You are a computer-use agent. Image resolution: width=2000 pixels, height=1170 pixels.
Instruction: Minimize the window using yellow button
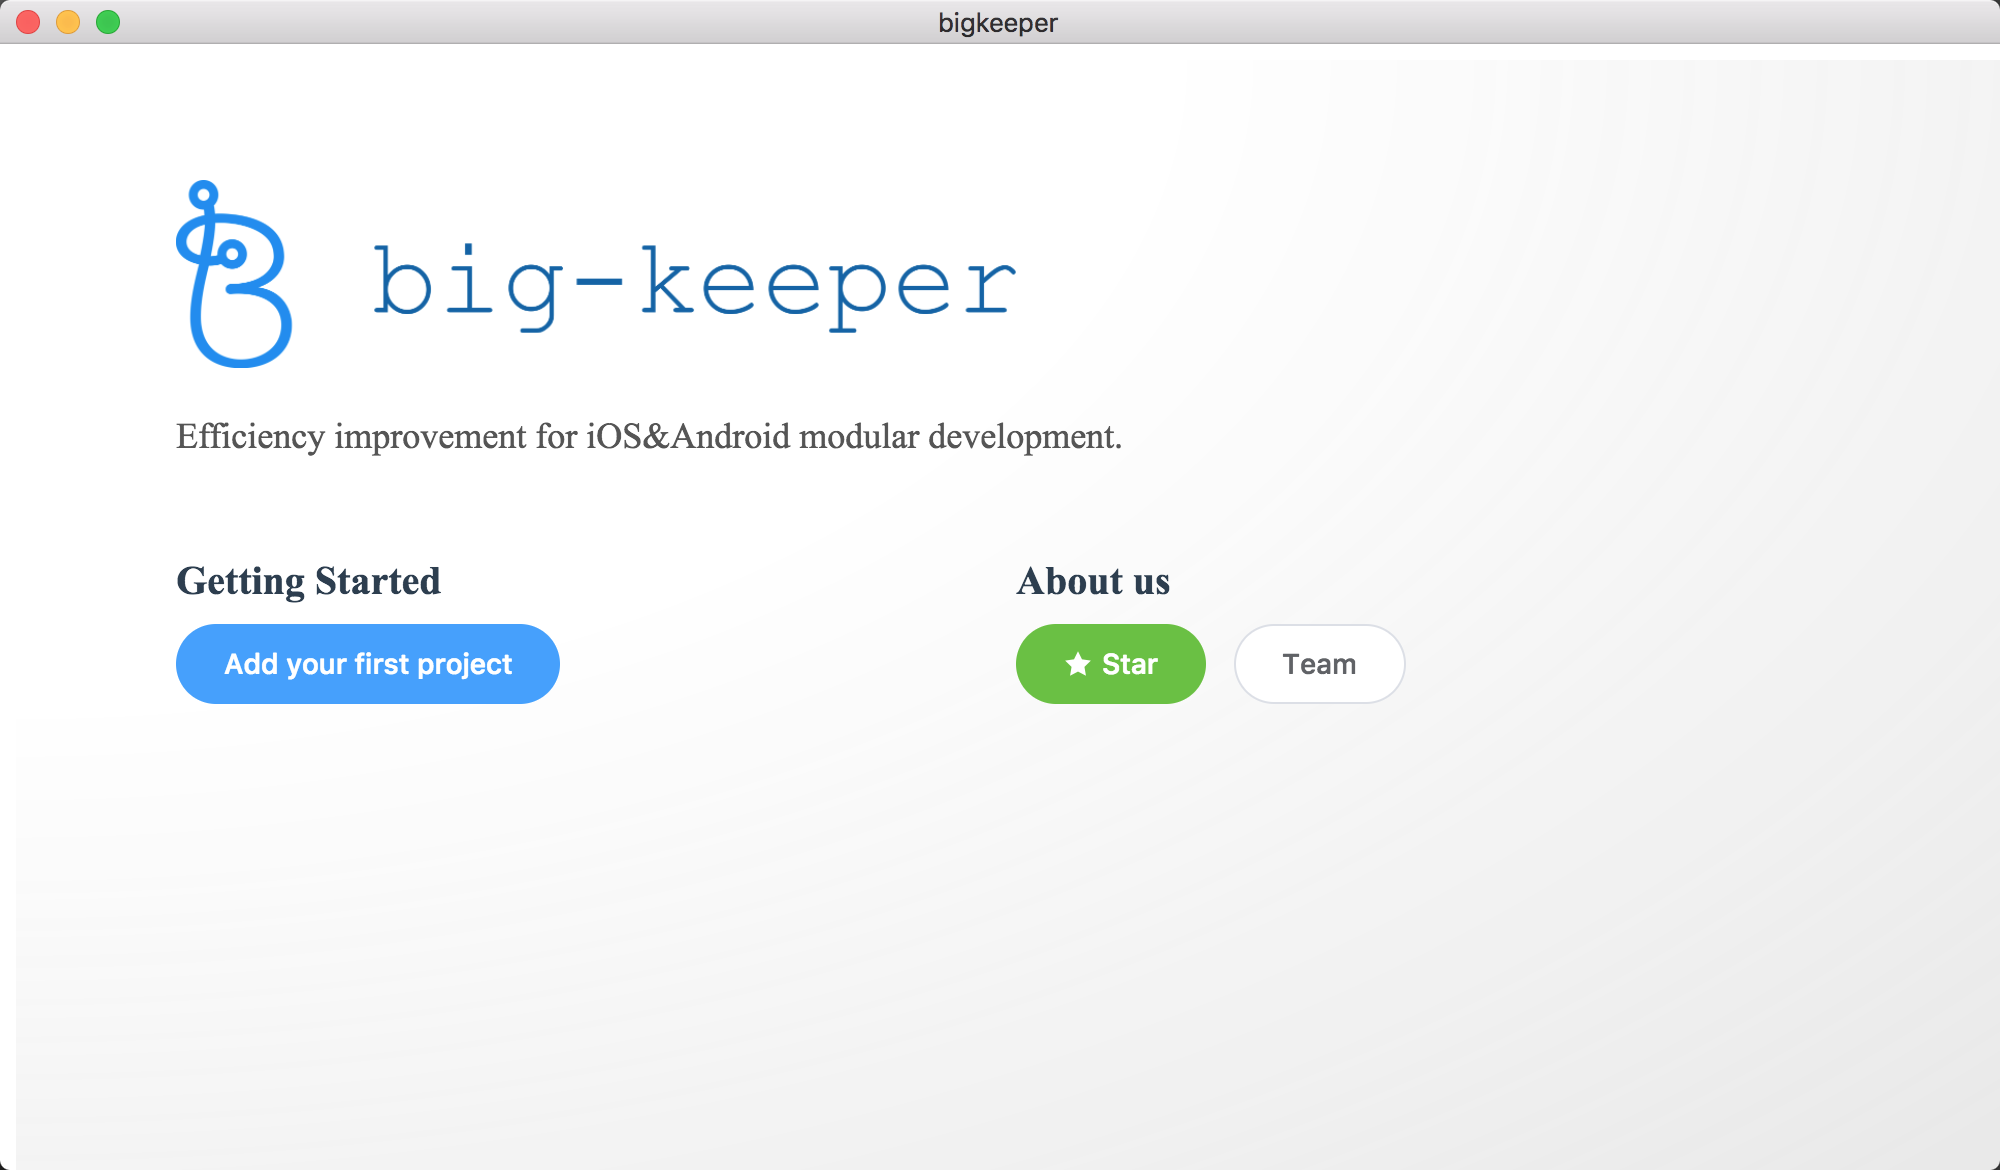point(68,22)
